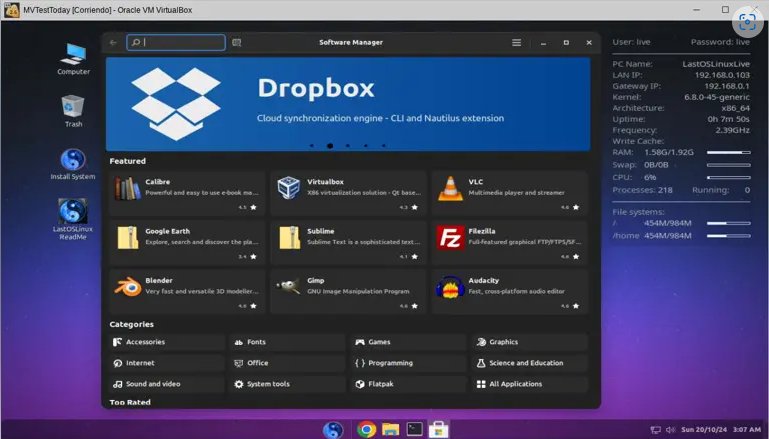Browse the Accessories category
Screen dimensions: 769x439
tap(167, 342)
